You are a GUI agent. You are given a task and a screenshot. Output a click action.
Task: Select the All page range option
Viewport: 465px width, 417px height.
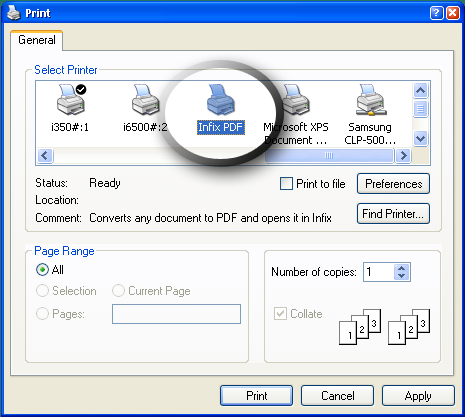point(42,270)
